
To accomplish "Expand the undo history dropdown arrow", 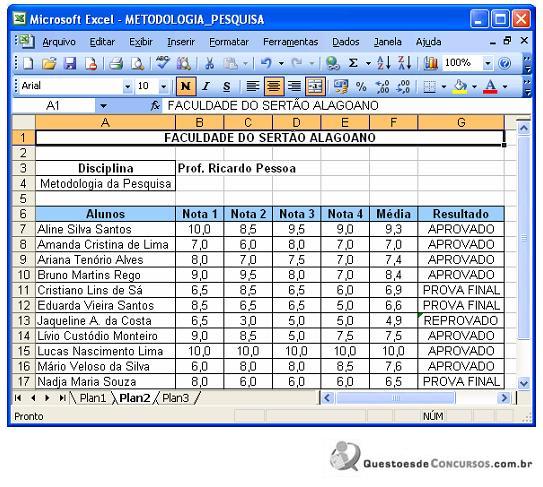I will [281, 63].
